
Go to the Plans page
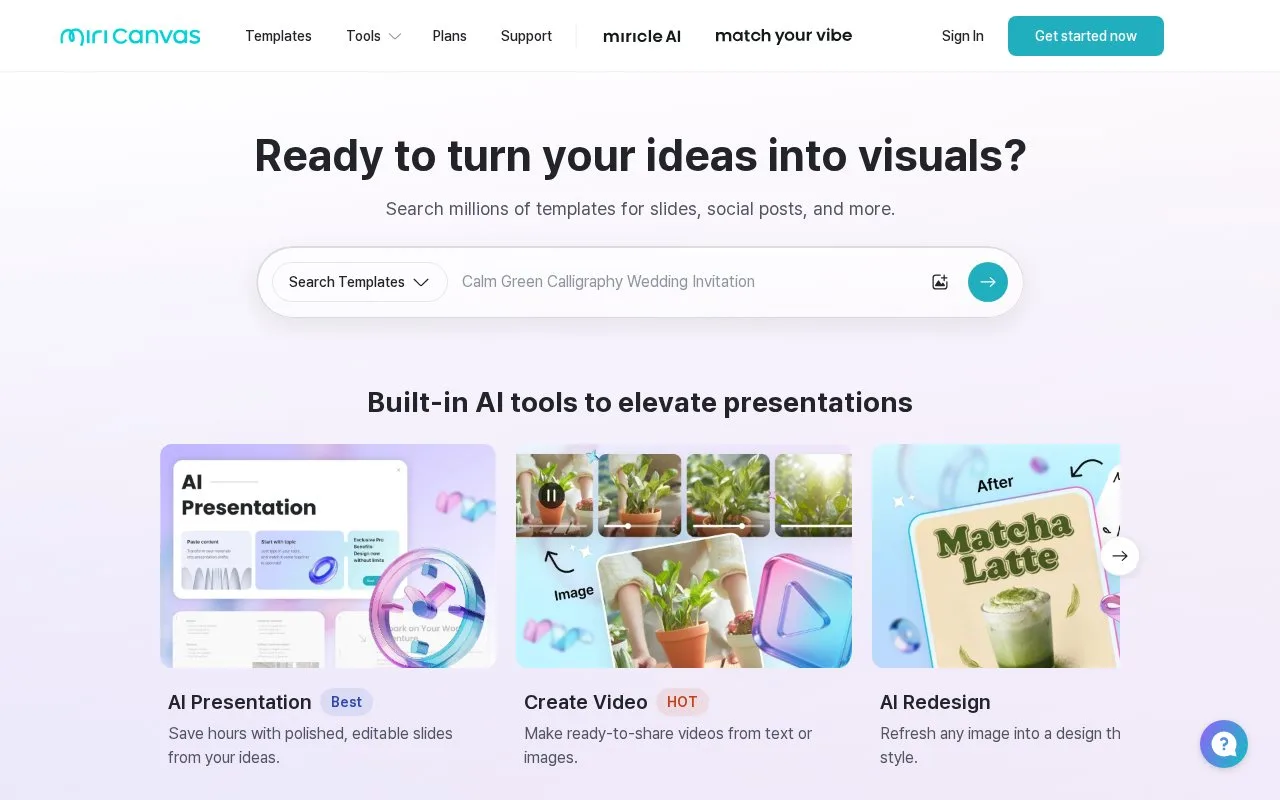pos(450,36)
